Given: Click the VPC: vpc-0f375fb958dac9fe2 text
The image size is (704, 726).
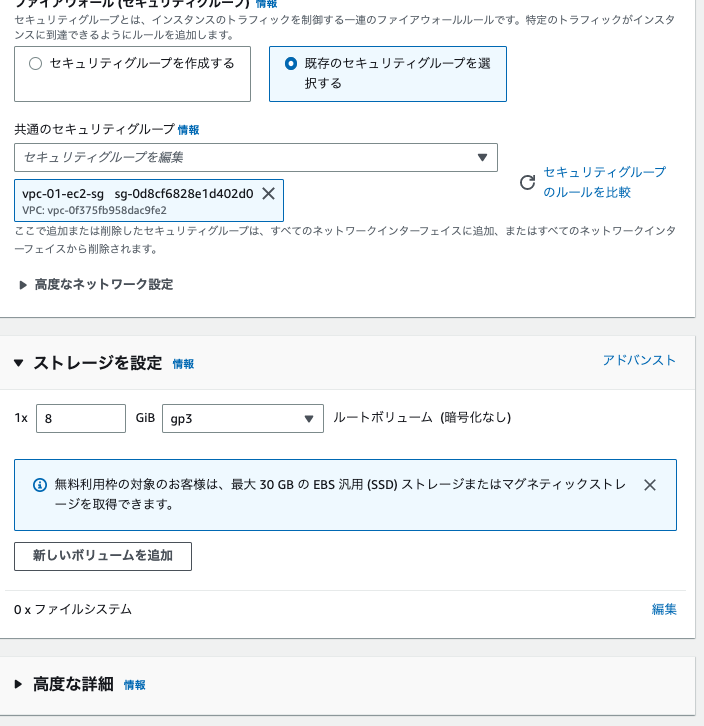Looking at the screenshot, I should (94, 210).
